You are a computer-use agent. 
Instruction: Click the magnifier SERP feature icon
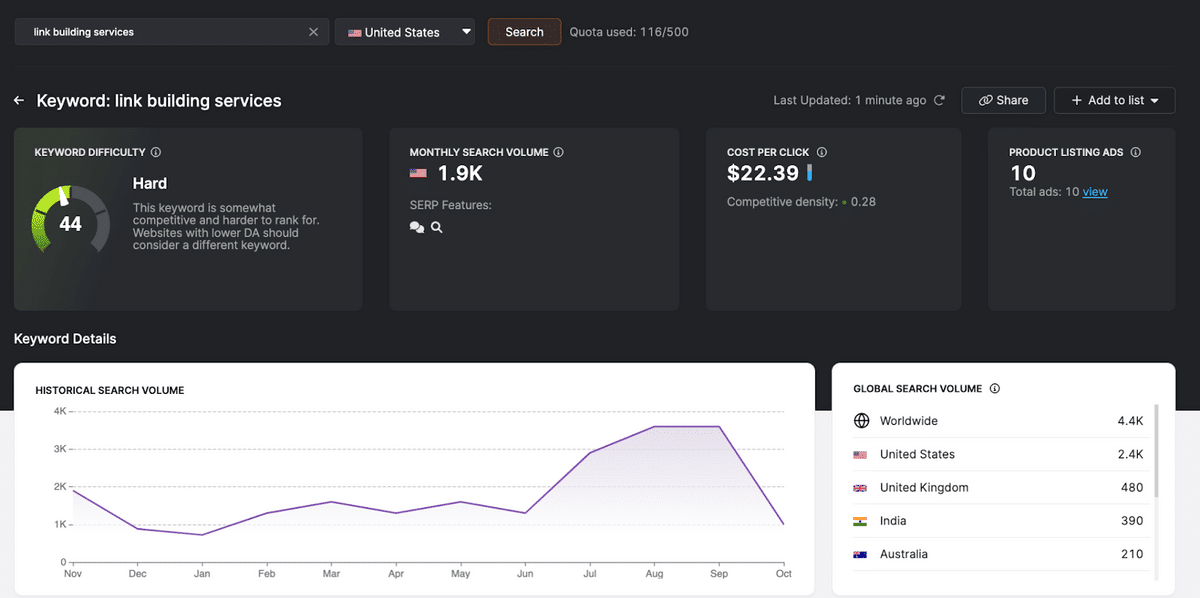point(437,227)
